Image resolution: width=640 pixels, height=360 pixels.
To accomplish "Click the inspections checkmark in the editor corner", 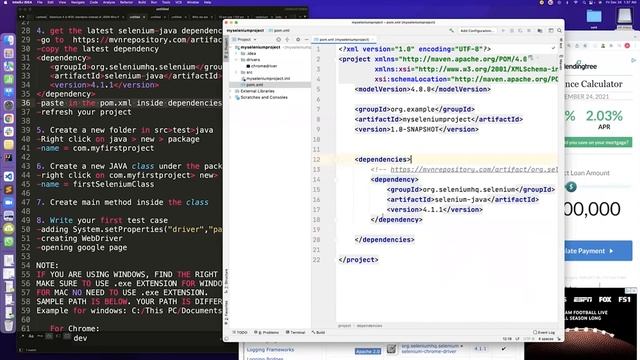I will [x=553, y=48].
